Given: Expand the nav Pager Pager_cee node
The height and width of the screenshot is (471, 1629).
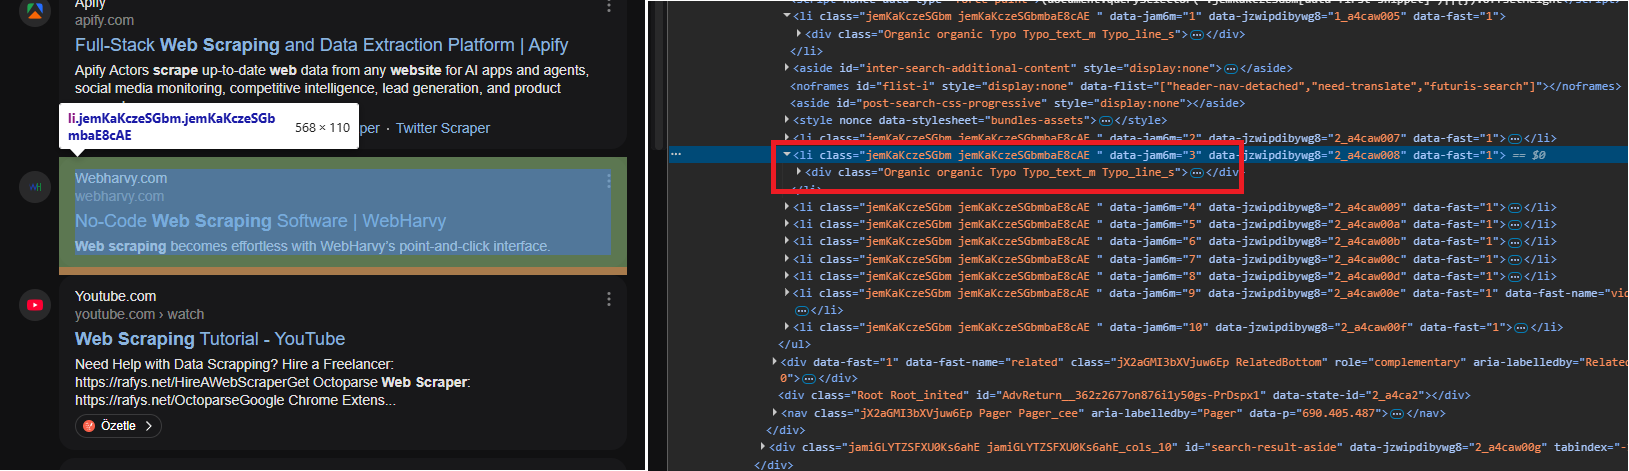Looking at the screenshot, I should click(775, 413).
